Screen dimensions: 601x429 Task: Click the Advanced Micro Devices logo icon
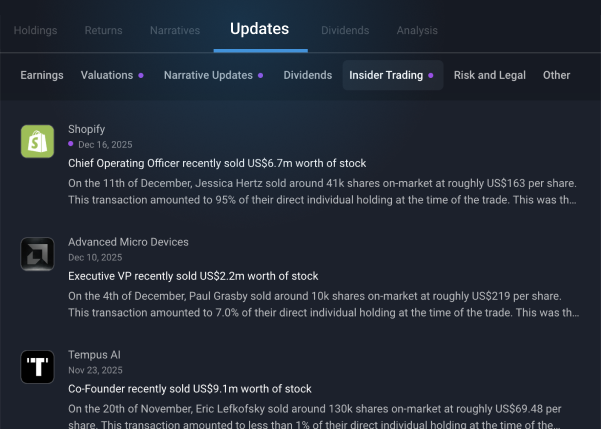point(37,254)
